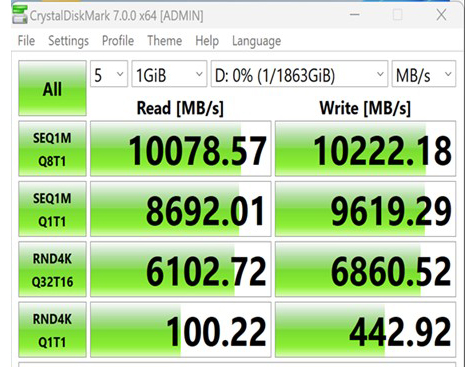Expand the test size dropdown showing 1GiB
Viewport: 465px width, 367px height.
tap(169, 74)
